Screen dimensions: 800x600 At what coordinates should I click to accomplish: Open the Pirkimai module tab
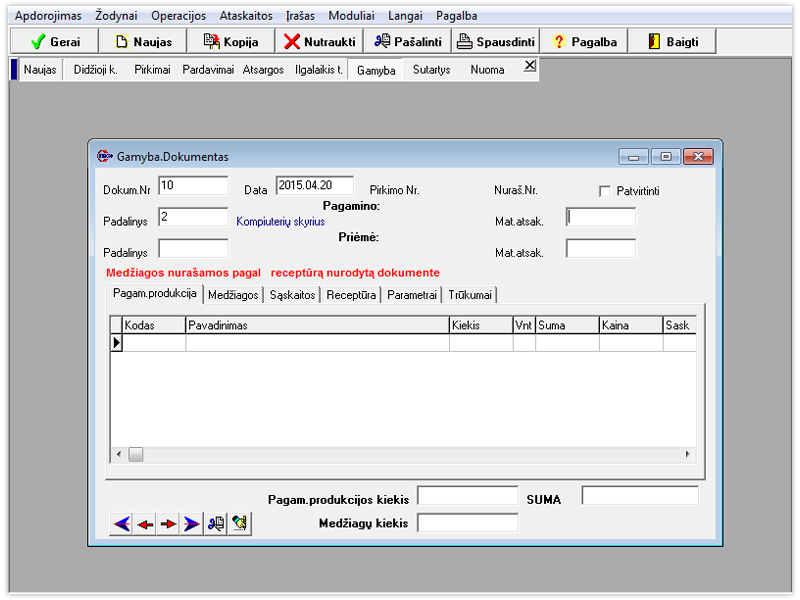[x=152, y=70]
